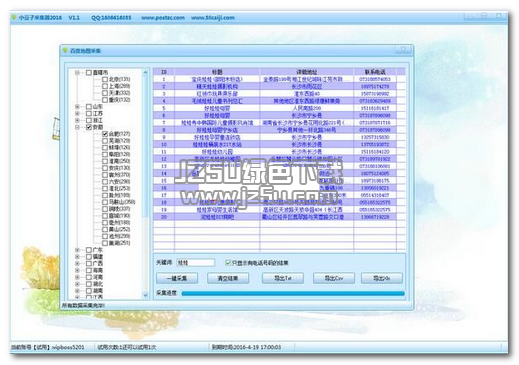Check the 上海 city checkbox
Viewport: 519px width, 365px height.
[x=105, y=86]
